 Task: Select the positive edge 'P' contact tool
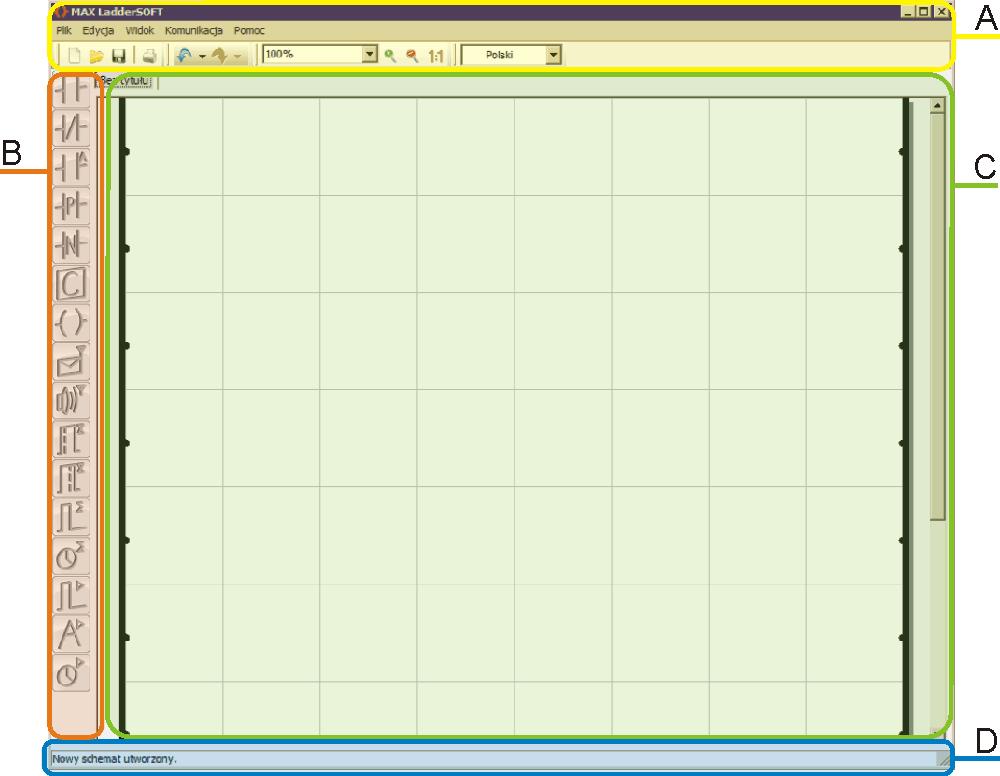(x=71, y=207)
